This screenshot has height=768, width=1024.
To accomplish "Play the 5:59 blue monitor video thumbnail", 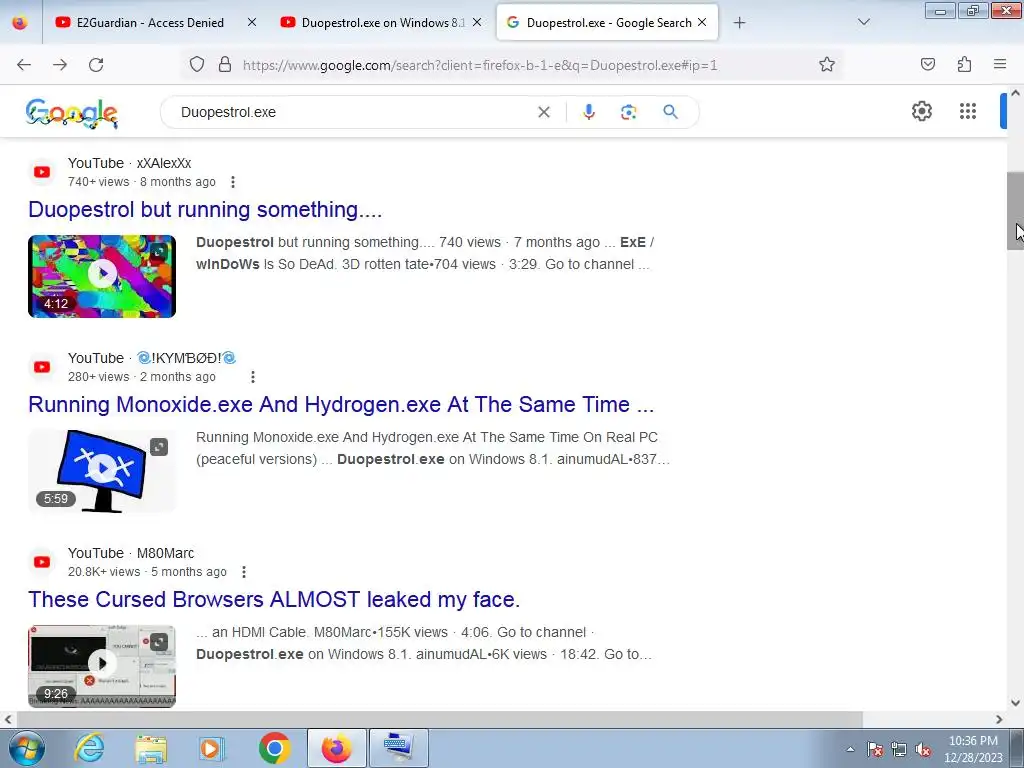I will tap(102, 471).
